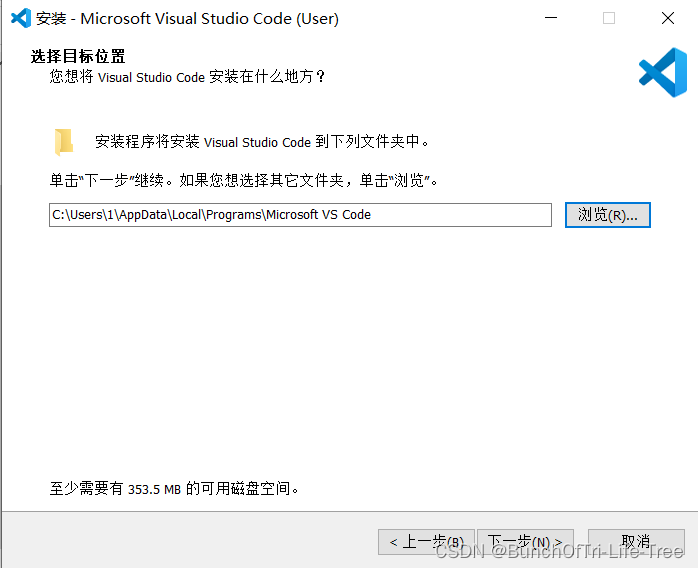Click the 单击"下一步"继续 instruction text
This screenshot has width=698, height=568.
coord(244,180)
